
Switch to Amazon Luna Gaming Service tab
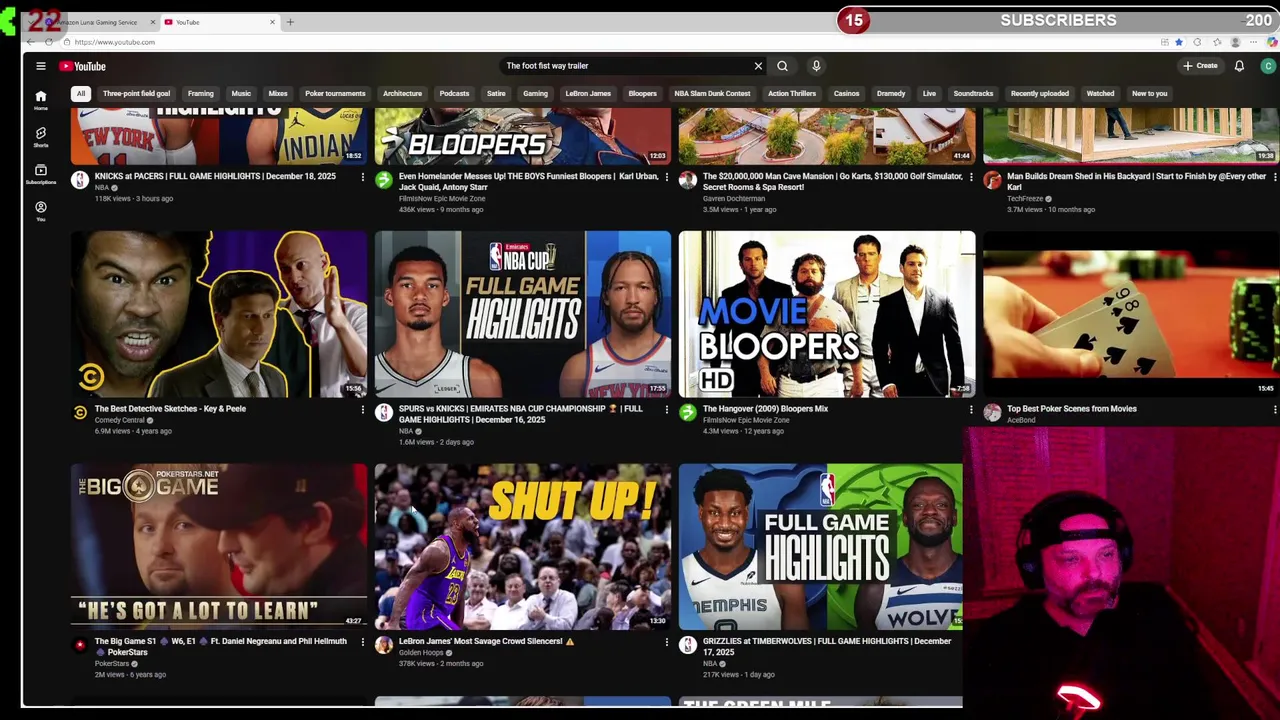point(98,22)
